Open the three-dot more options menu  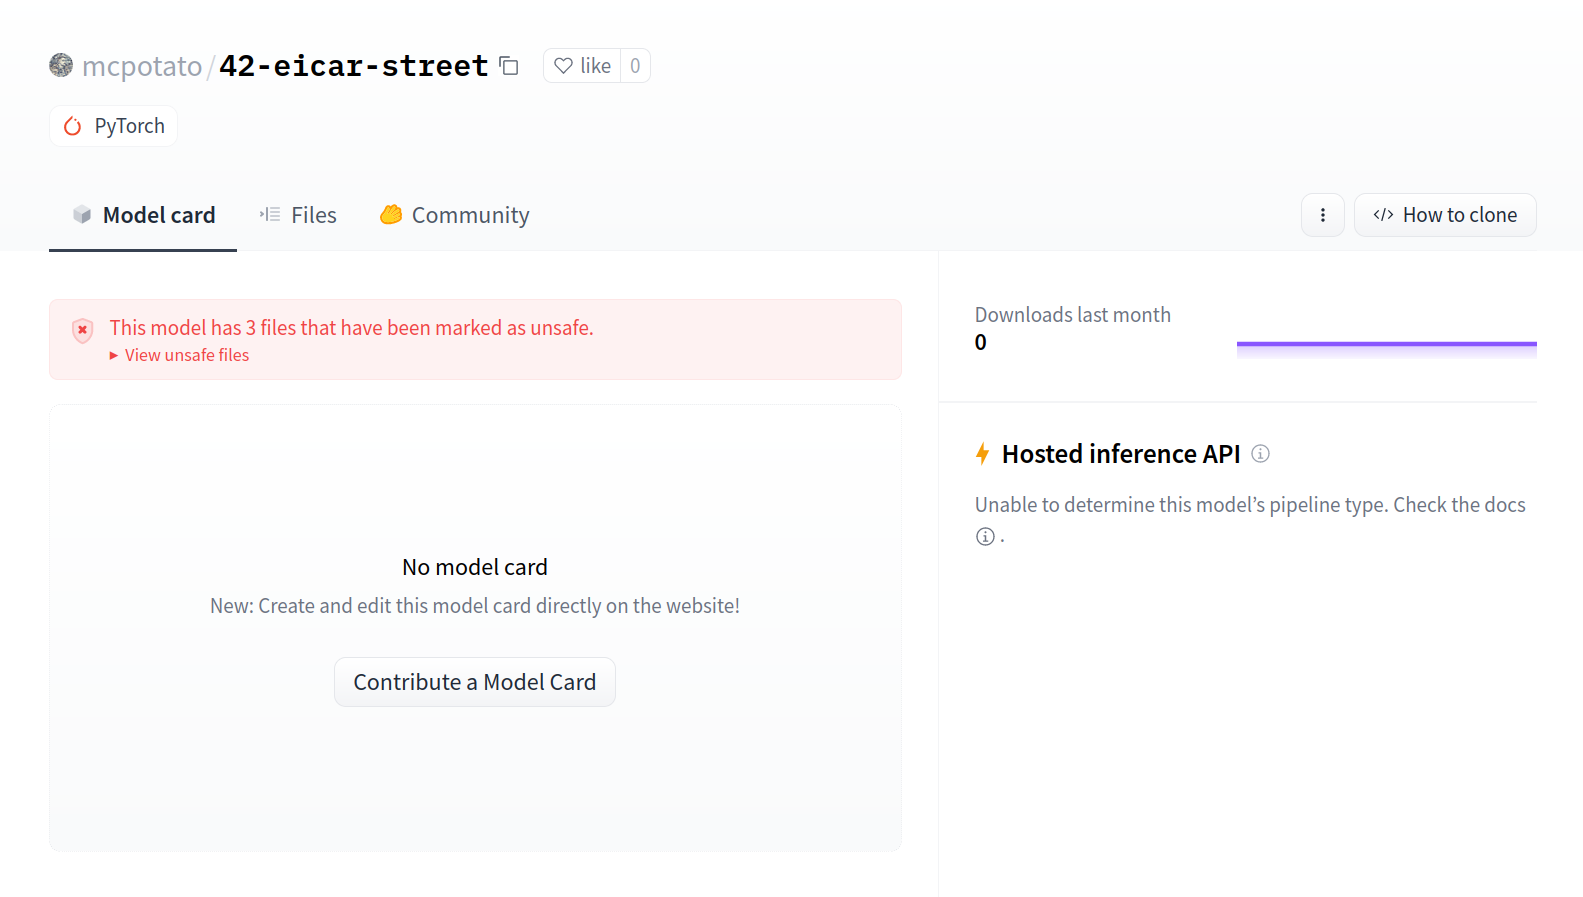[x=1322, y=215]
